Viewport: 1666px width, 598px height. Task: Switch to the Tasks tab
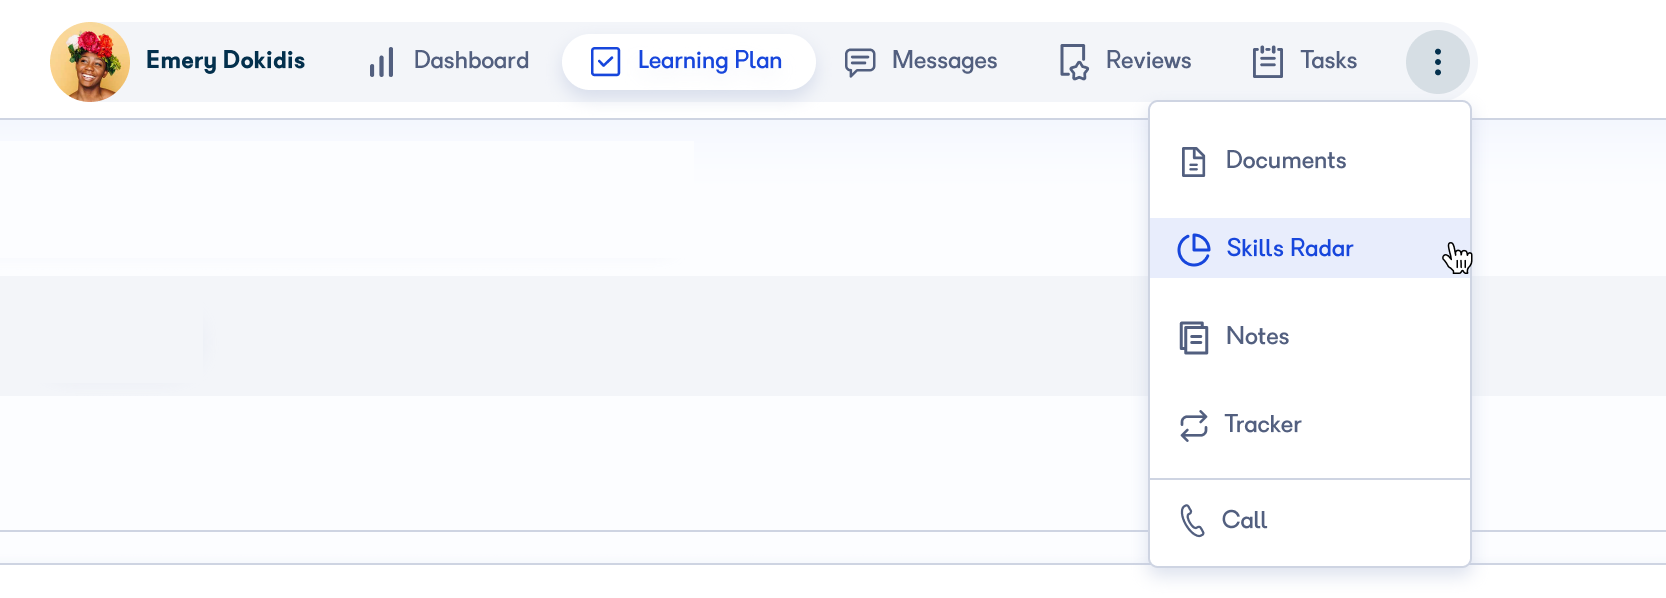click(1305, 62)
